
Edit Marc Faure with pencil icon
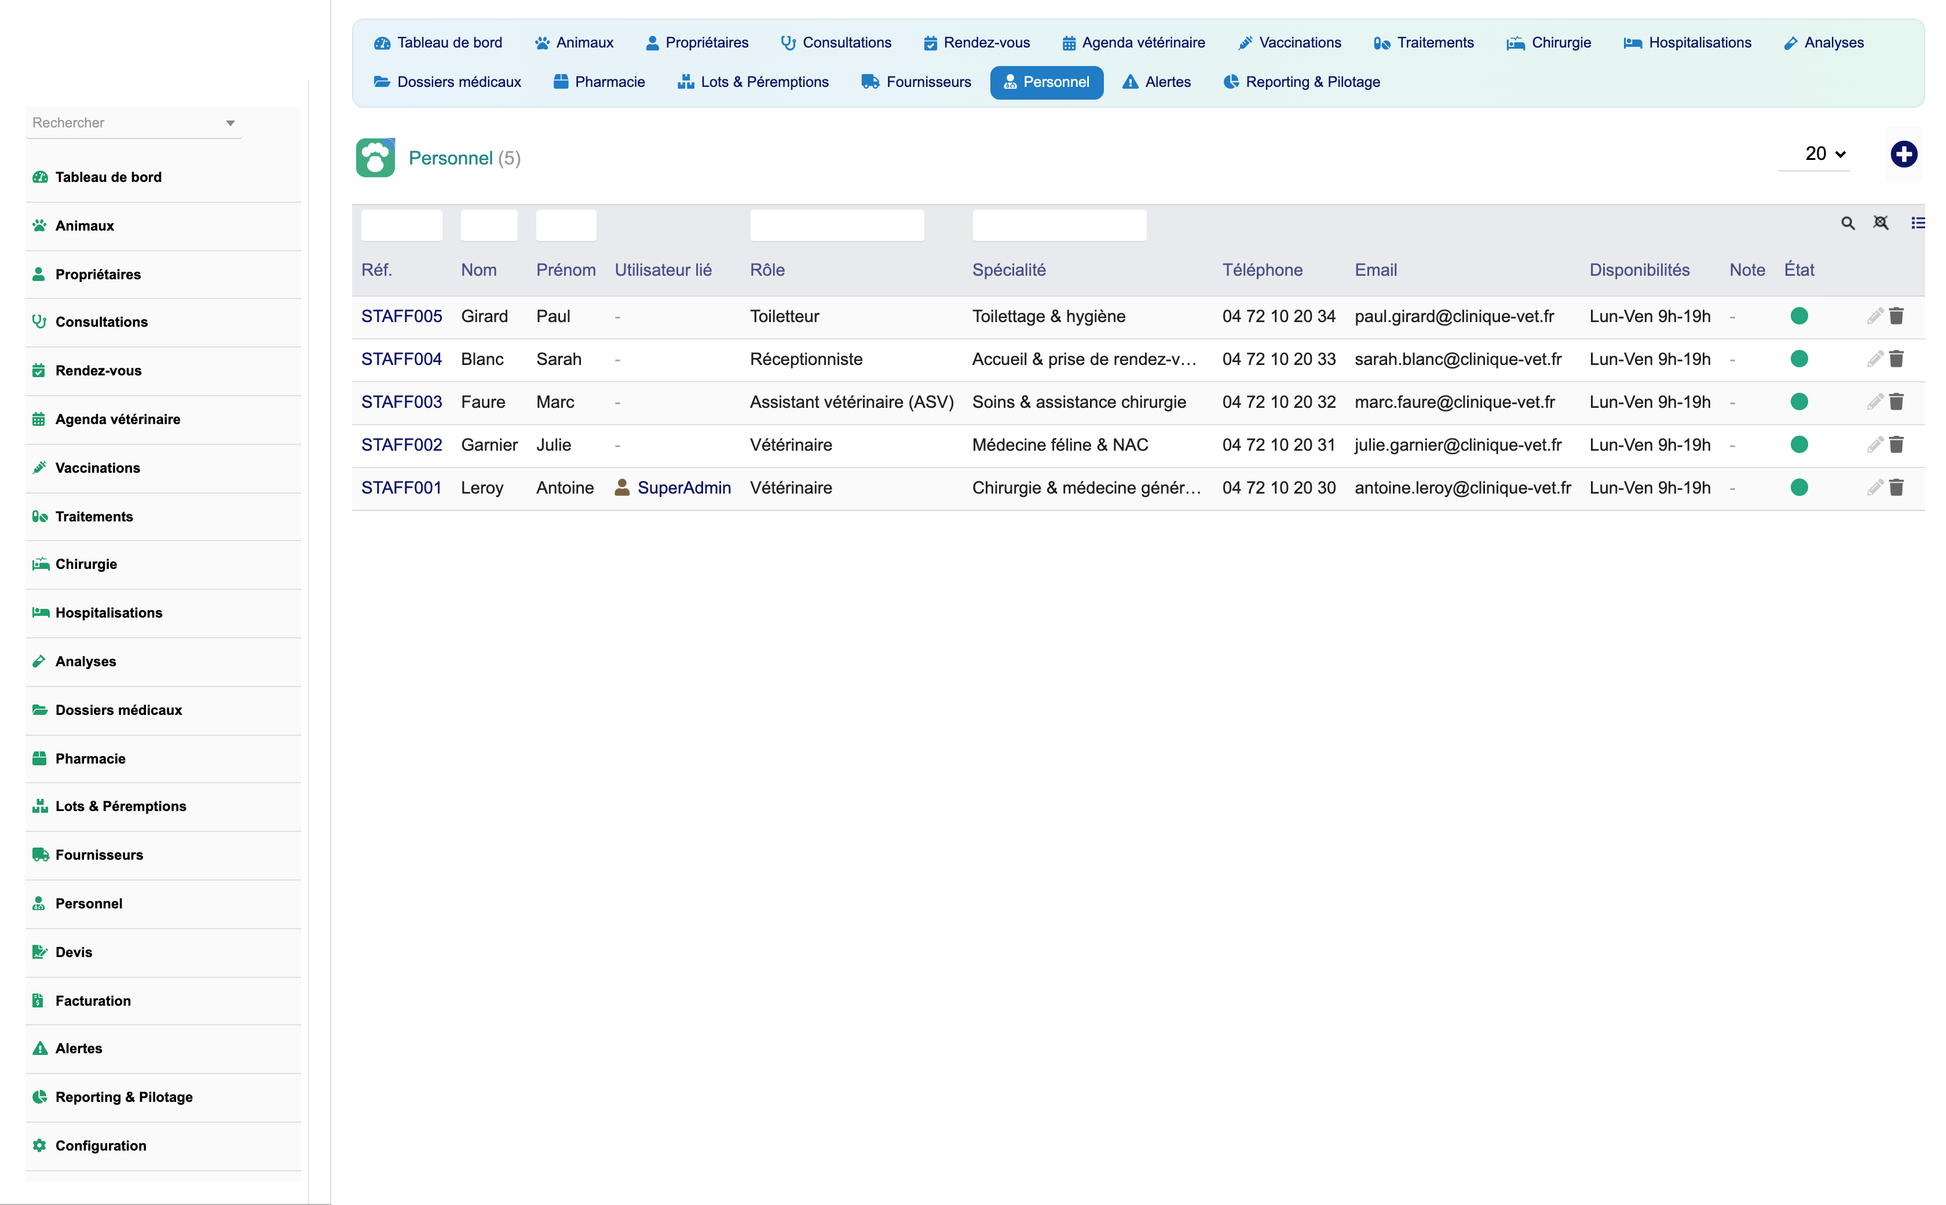(1875, 402)
